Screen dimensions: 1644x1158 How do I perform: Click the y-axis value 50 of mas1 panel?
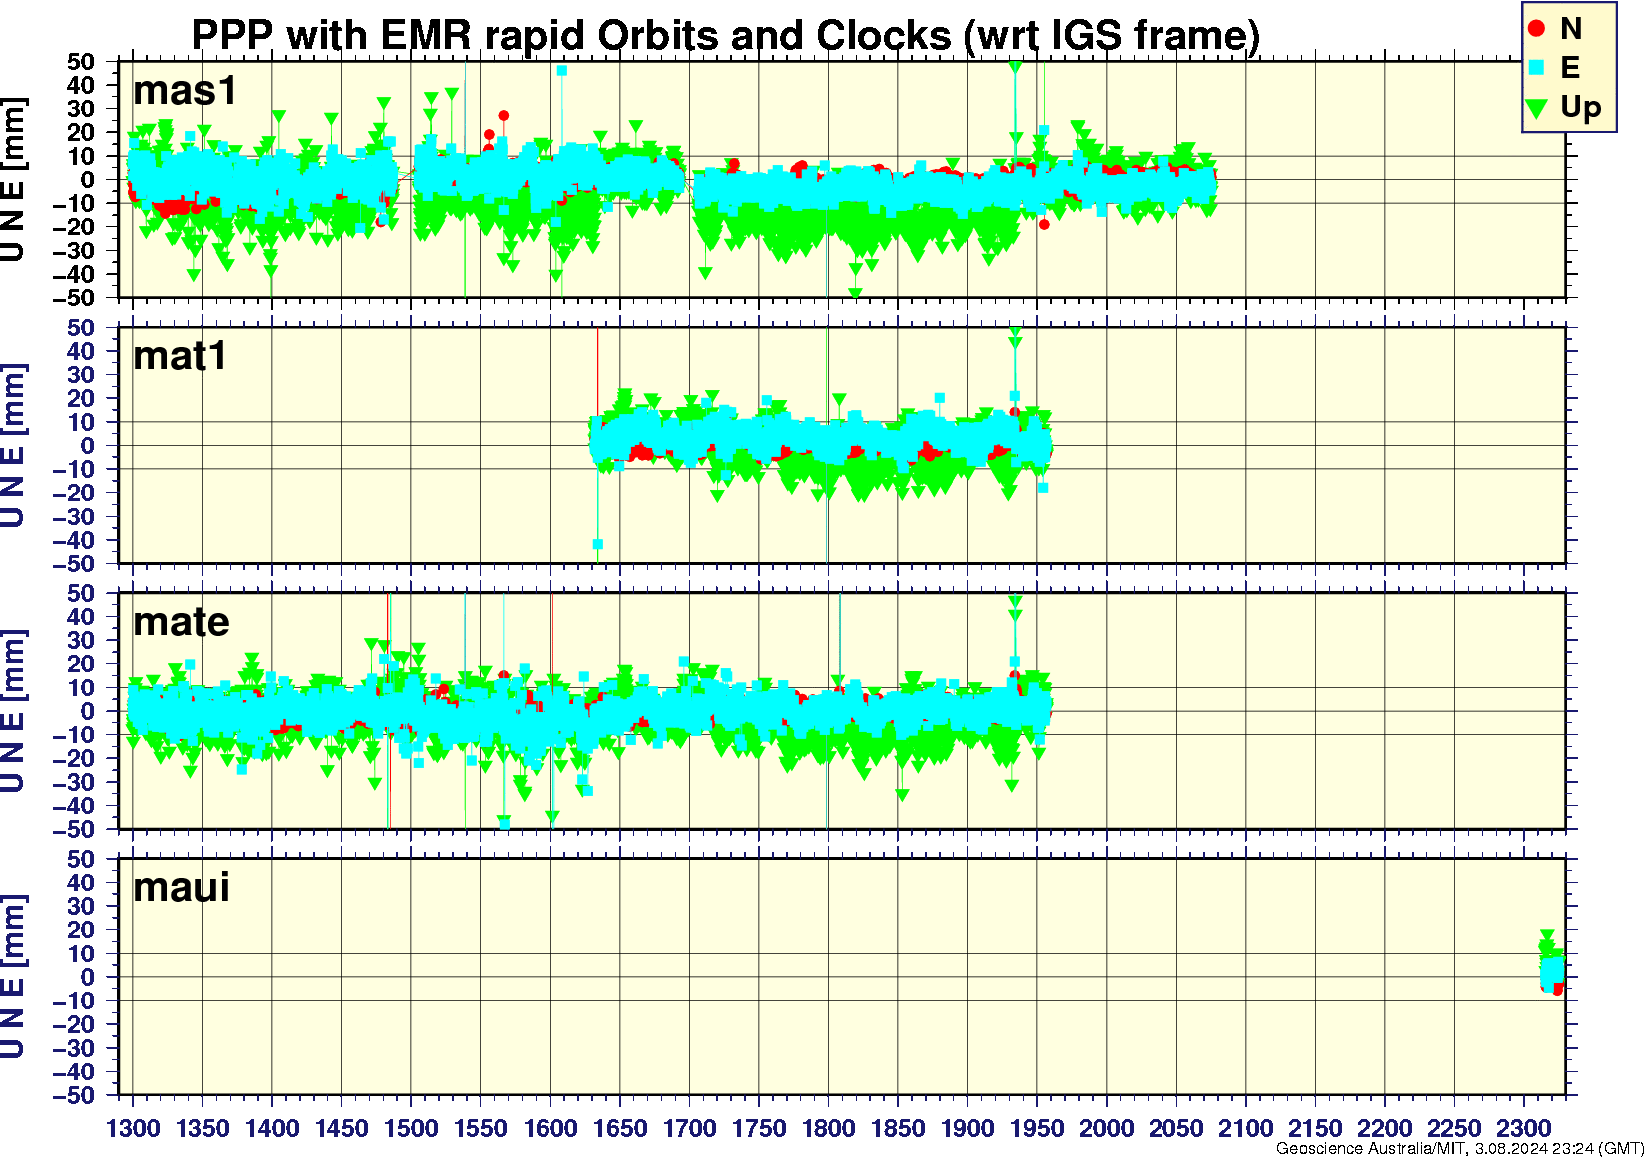[81, 62]
